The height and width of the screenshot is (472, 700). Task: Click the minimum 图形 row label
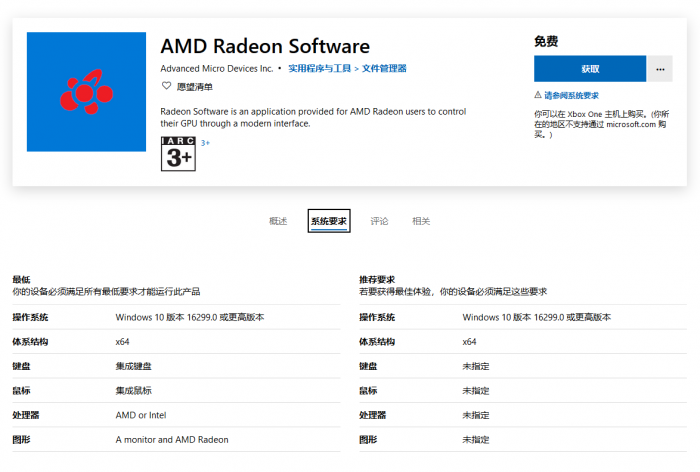click(21, 440)
